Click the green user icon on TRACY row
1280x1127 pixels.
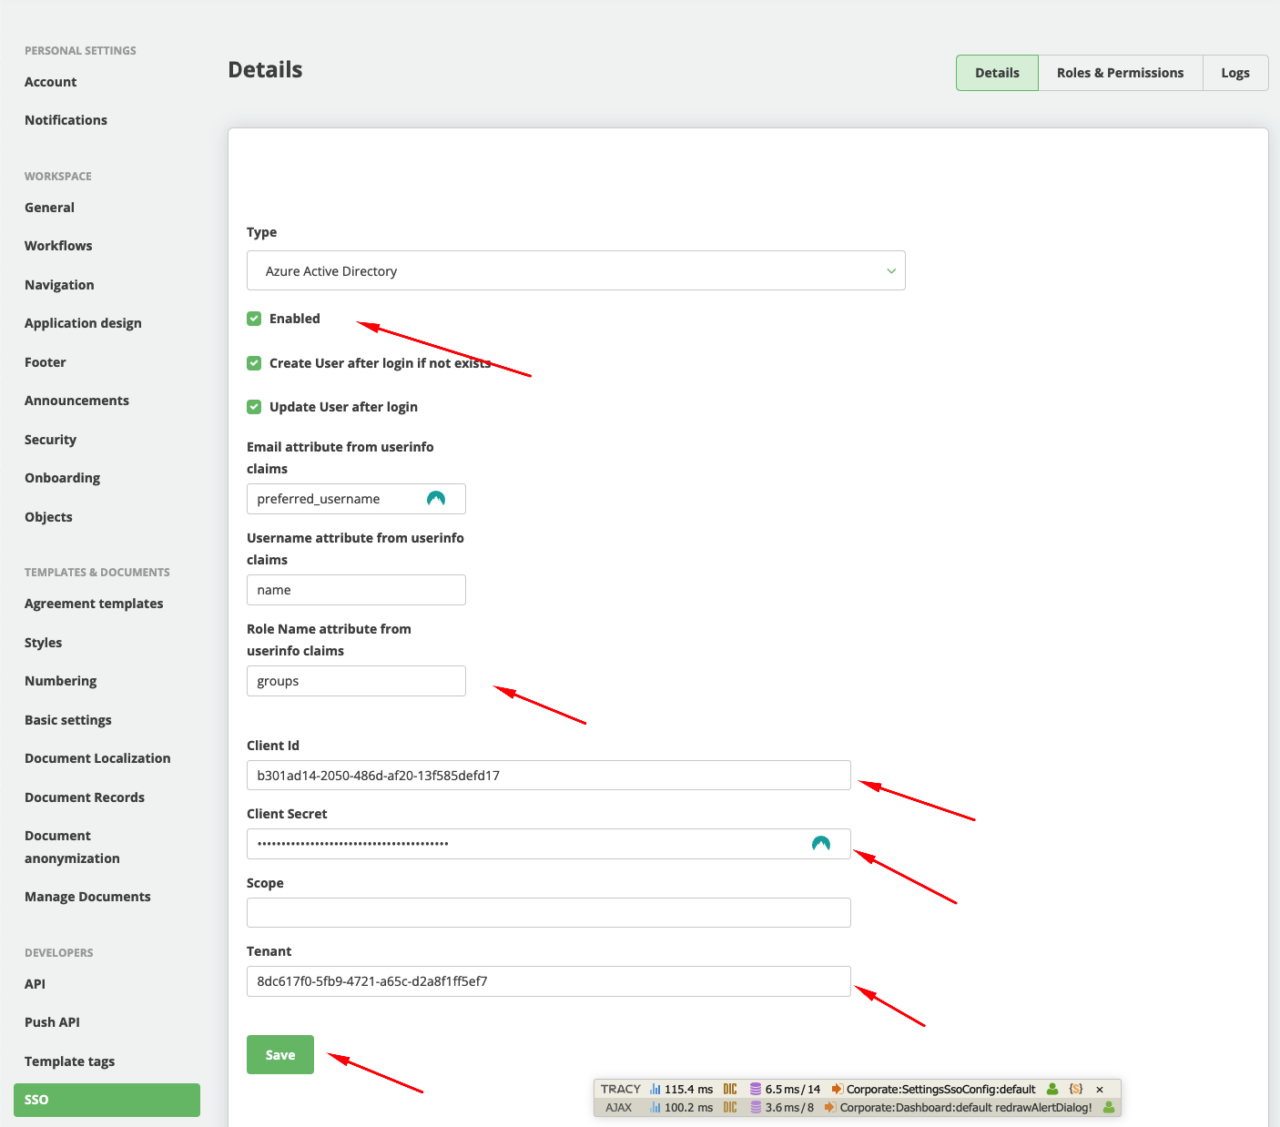[1052, 1089]
